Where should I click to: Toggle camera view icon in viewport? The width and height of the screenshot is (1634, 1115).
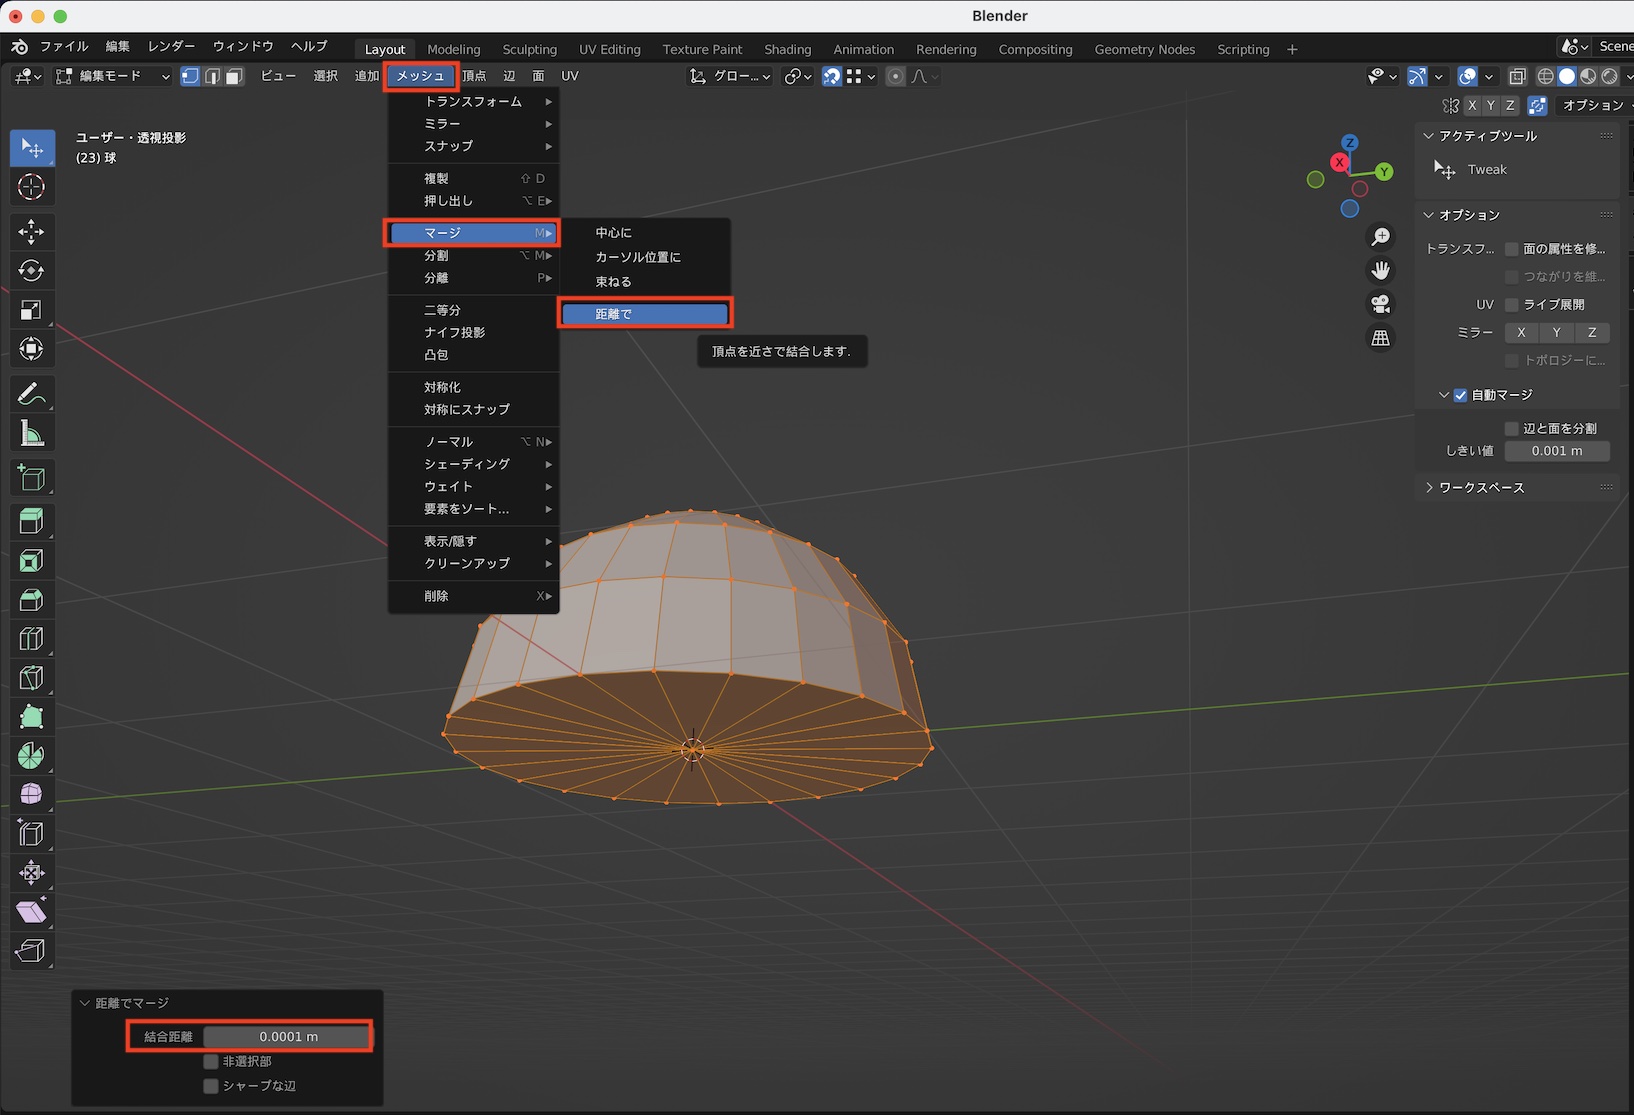coord(1380,304)
